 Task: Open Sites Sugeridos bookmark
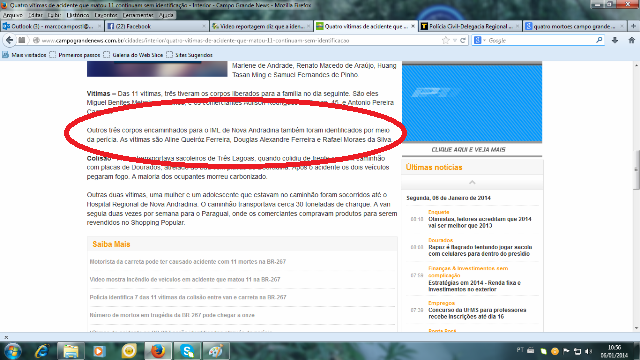point(190,55)
